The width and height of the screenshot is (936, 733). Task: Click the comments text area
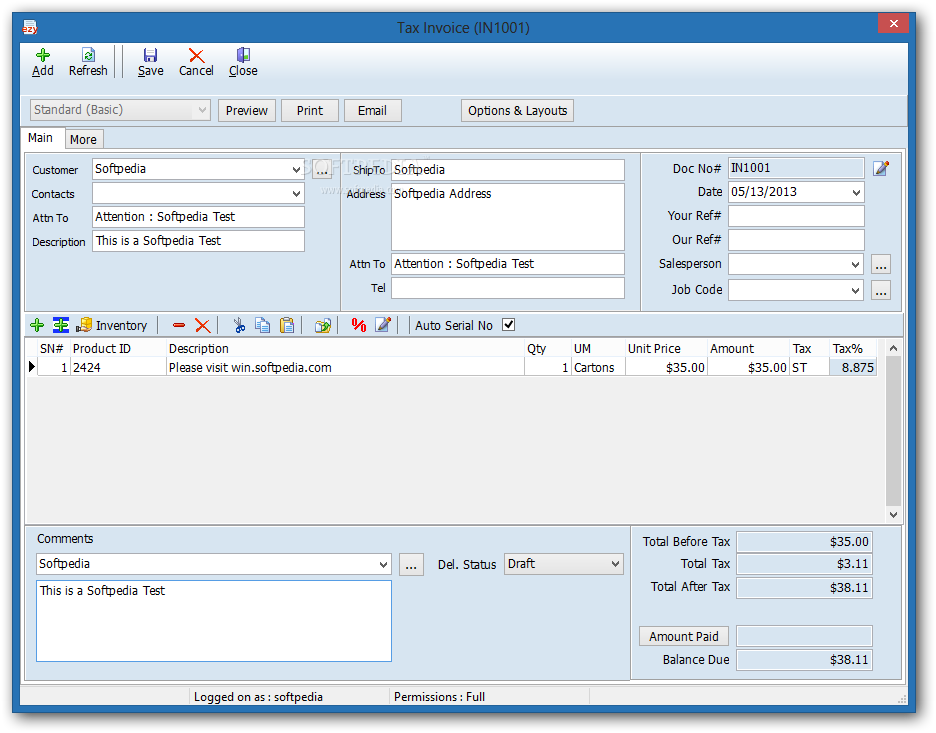click(x=214, y=621)
